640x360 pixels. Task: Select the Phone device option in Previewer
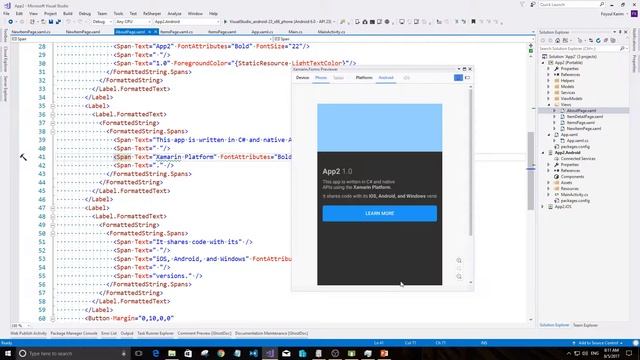click(x=321, y=78)
